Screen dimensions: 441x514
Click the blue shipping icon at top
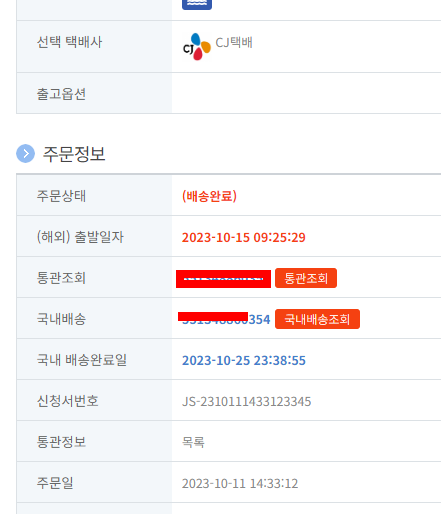click(197, 4)
